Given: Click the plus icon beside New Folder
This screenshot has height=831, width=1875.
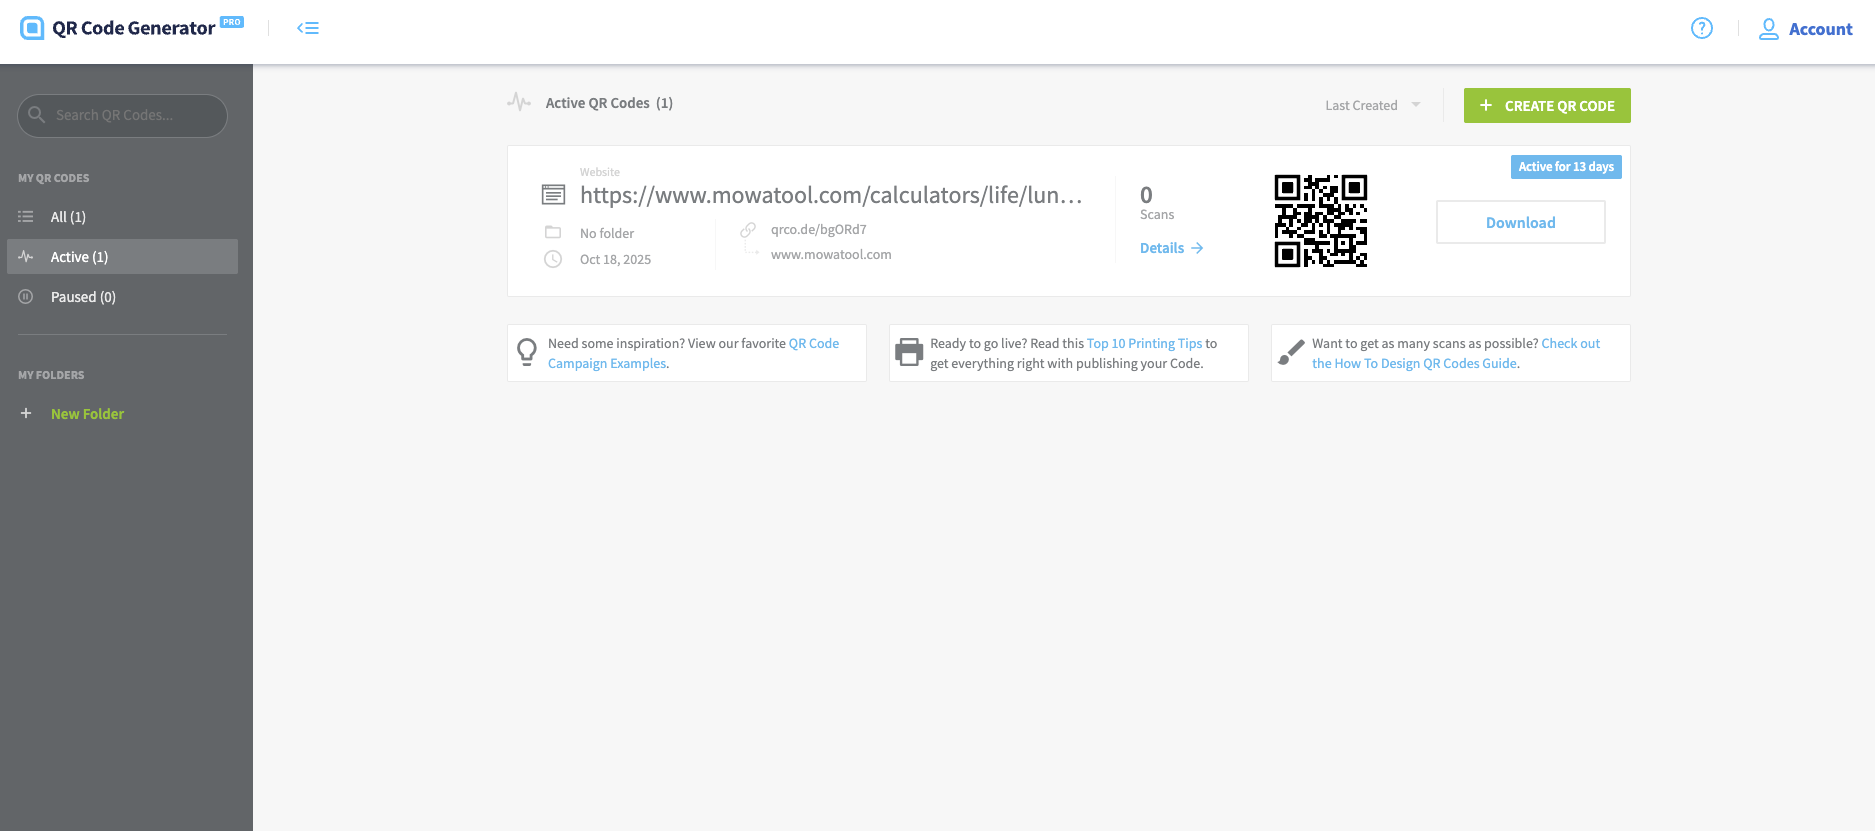Looking at the screenshot, I should 26,413.
